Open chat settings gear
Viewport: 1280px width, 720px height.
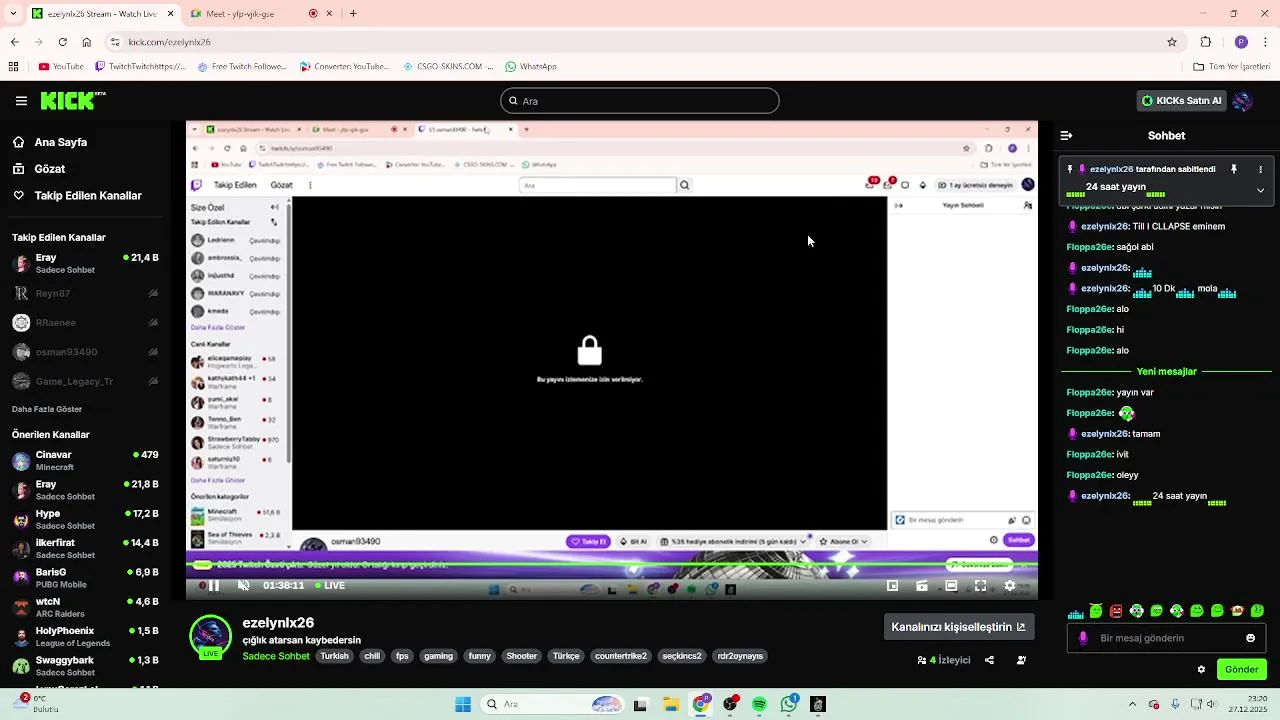[x=1201, y=670]
